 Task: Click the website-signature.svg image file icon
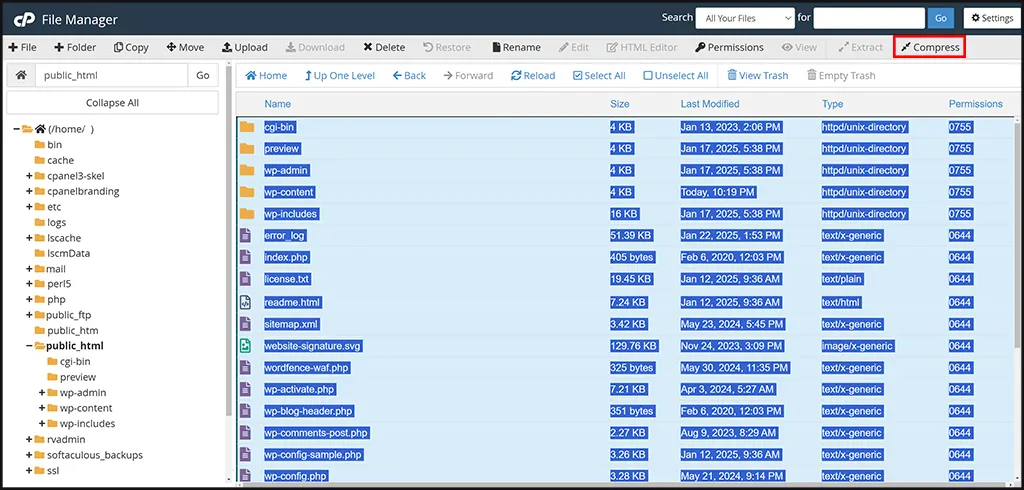[x=246, y=346]
